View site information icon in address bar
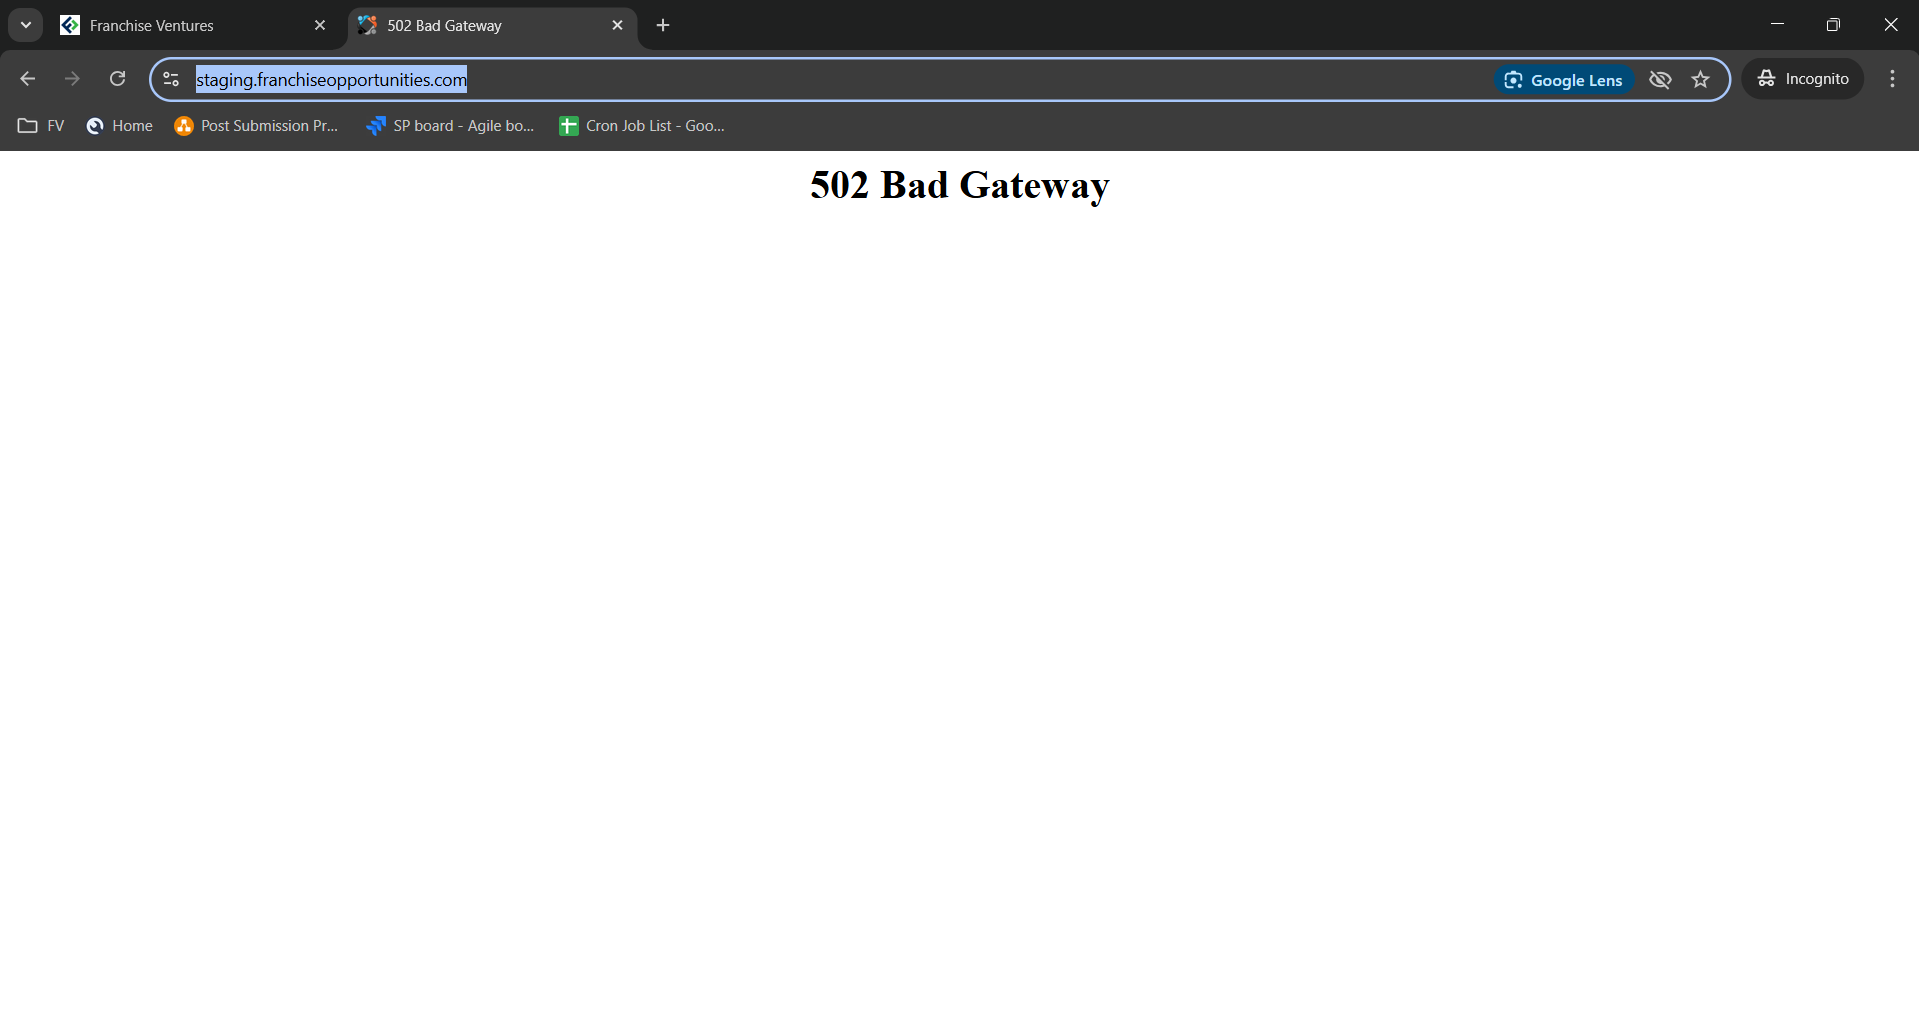Screen dimensions: 1919x1019 pyautogui.click(x=171, y=79)
